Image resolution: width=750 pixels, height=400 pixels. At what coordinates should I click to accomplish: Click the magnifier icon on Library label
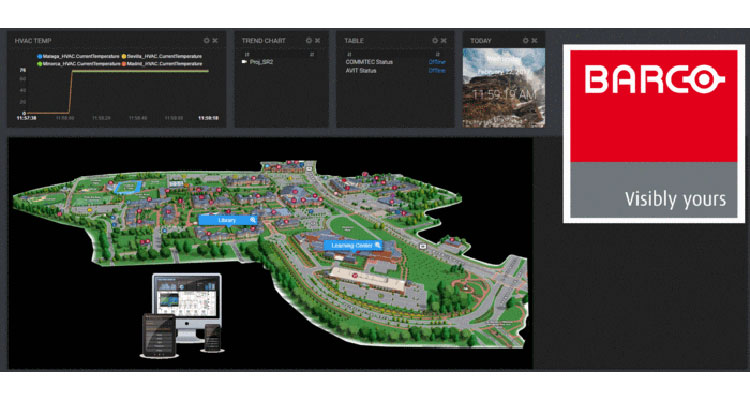click(x=253, y=220)
